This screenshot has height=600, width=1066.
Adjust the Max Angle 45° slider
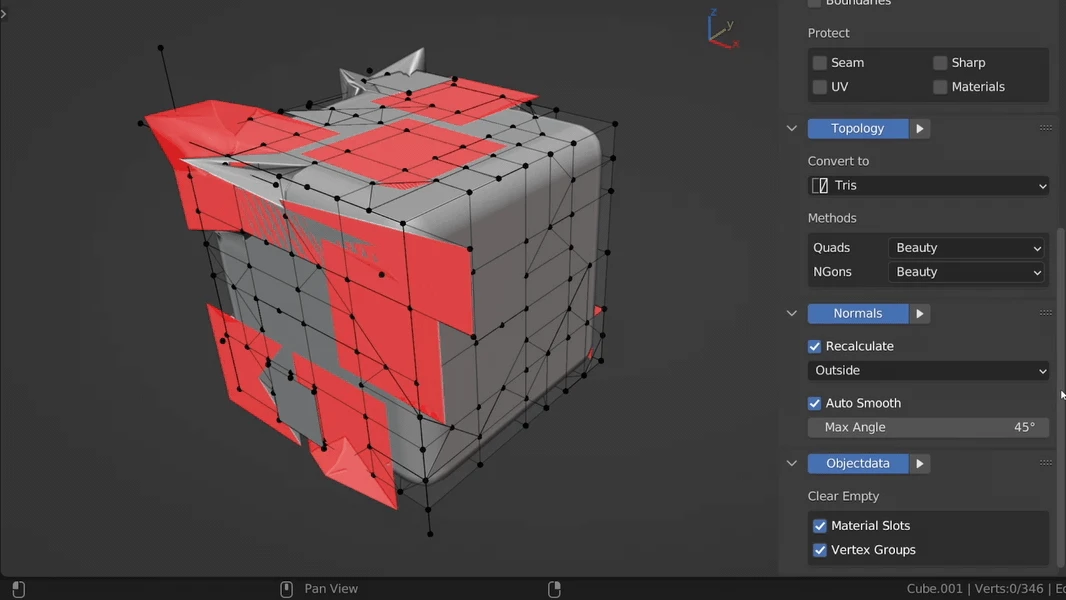pyautogui.click(x=928, y=427)
